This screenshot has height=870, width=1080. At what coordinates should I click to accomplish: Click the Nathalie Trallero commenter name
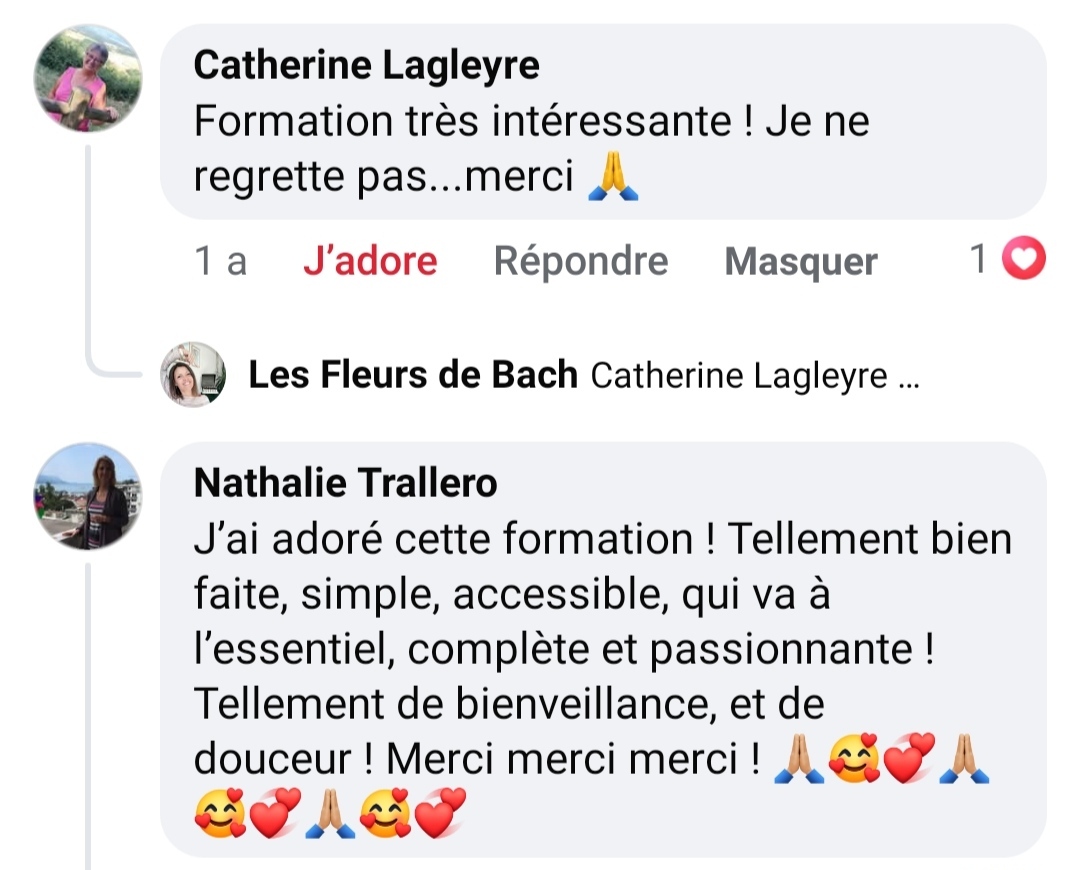point(345,483)
